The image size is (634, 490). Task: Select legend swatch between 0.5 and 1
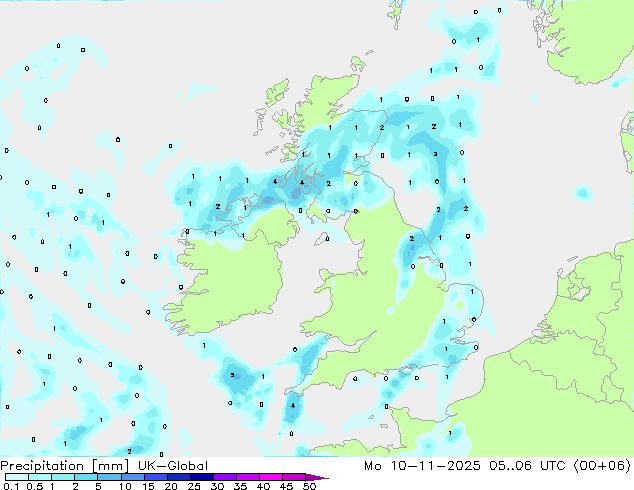click(x=40, y=477)
